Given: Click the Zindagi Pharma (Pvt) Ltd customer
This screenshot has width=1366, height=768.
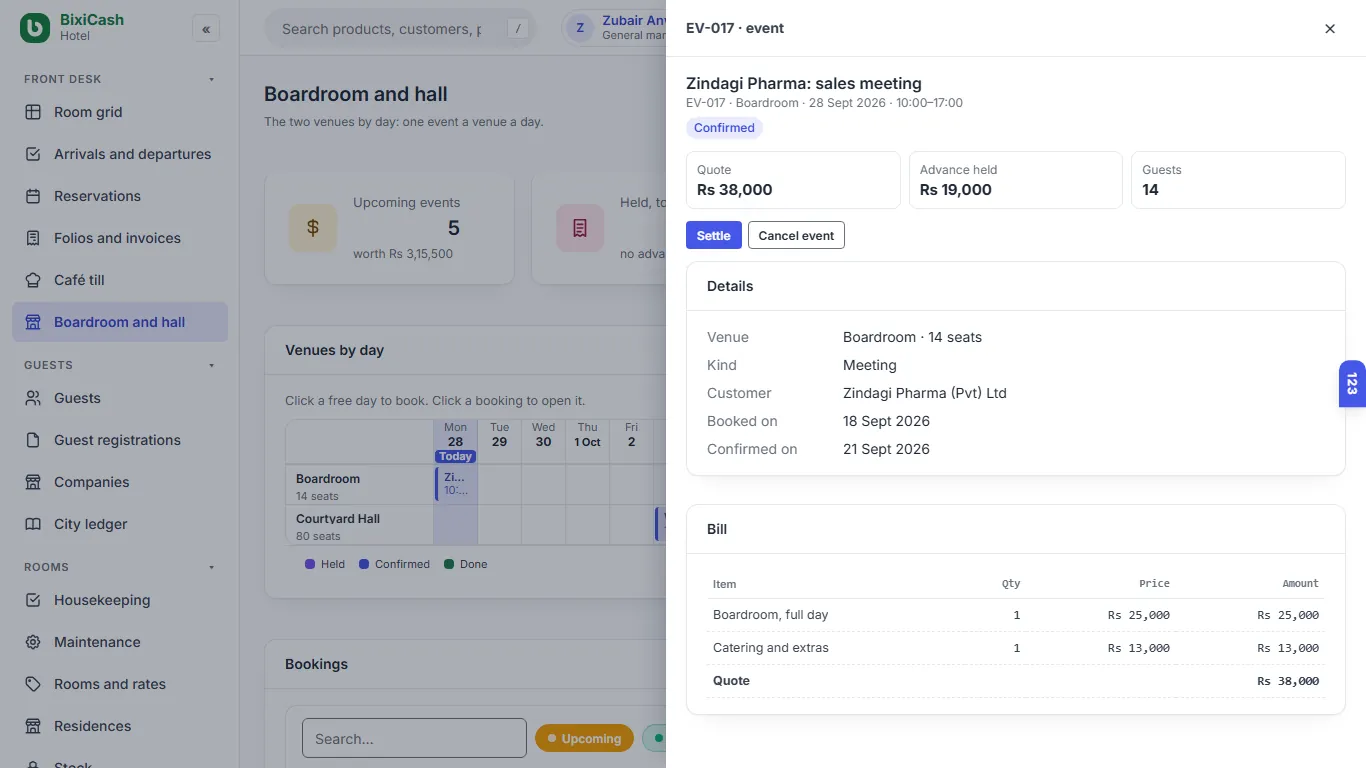Looking at the screenshot, I should click(925, 393).
